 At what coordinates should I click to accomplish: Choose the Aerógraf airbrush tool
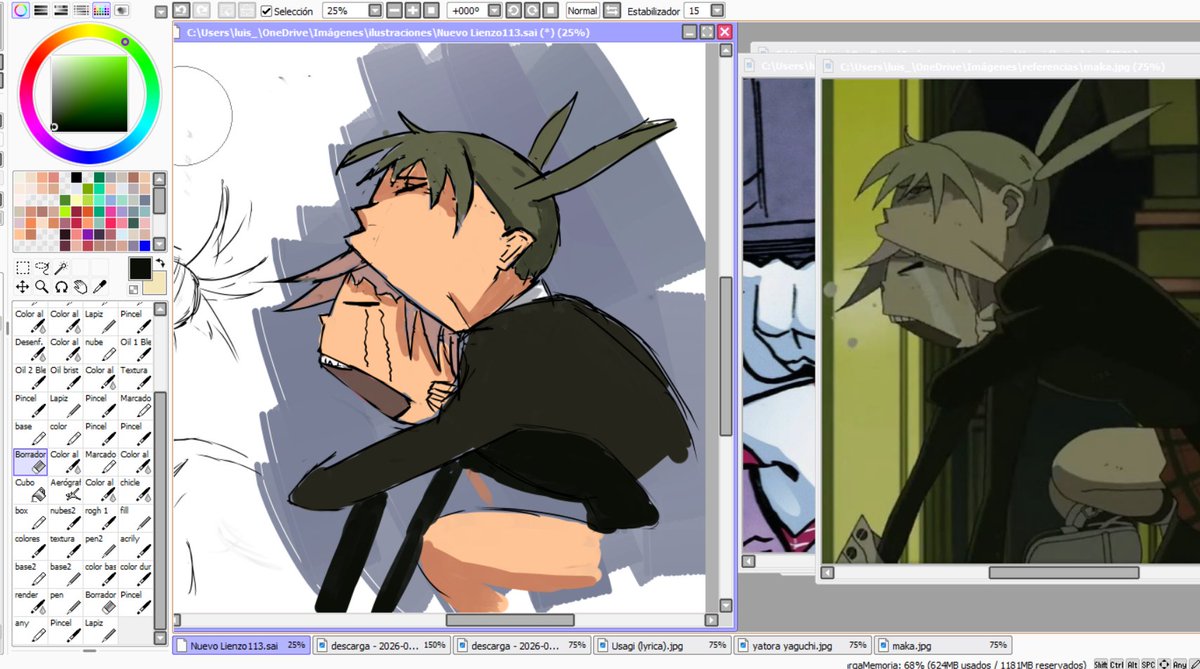65,489
